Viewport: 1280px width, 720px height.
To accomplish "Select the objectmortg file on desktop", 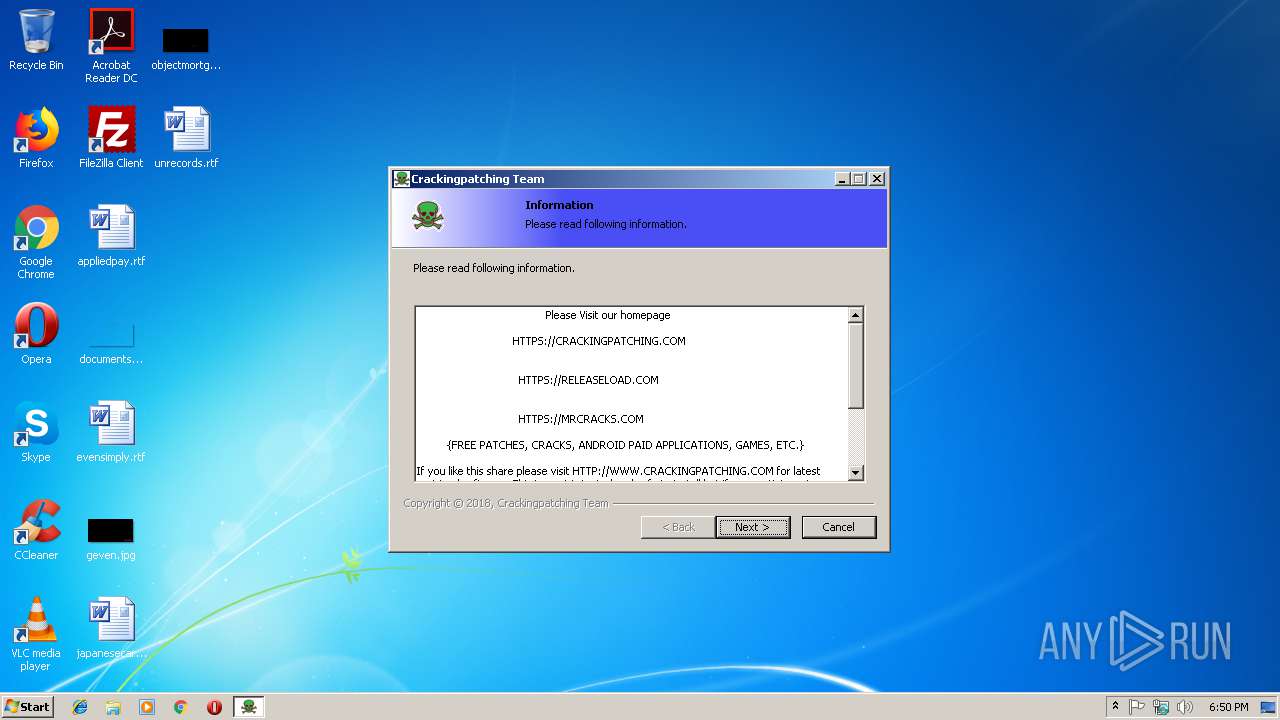I will [186, 48].
